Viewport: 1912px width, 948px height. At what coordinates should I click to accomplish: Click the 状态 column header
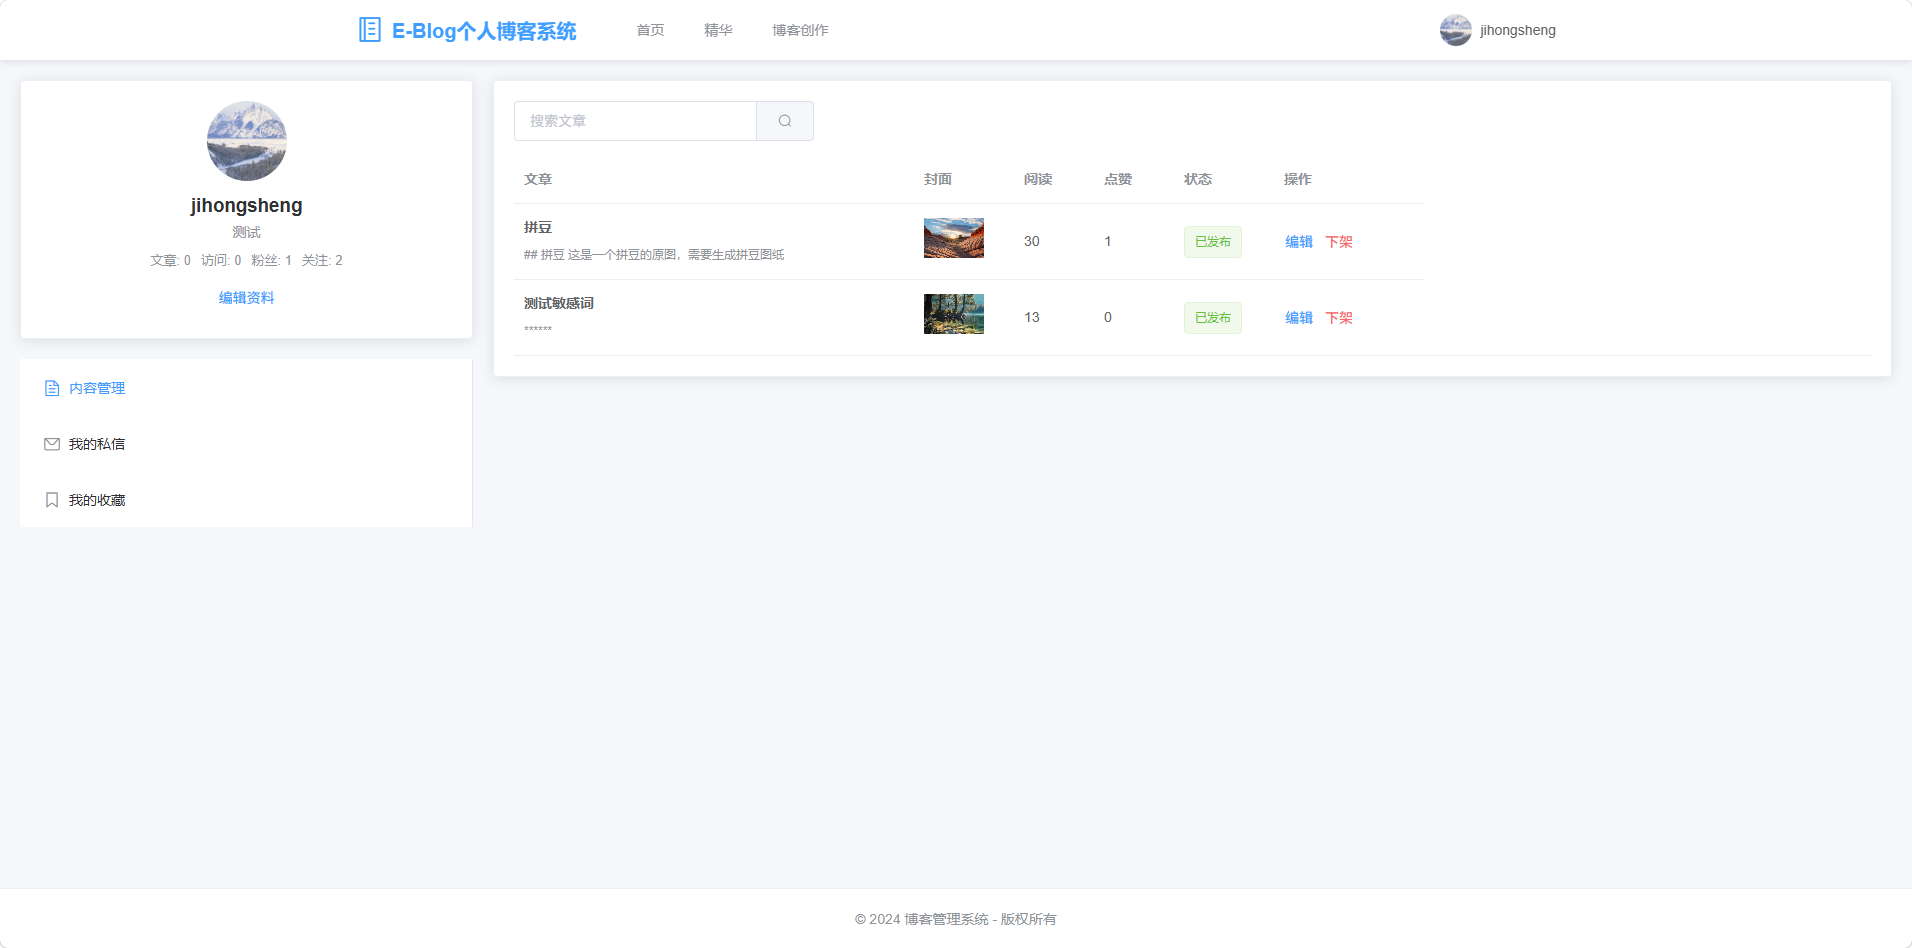(x=1198, y=179)
